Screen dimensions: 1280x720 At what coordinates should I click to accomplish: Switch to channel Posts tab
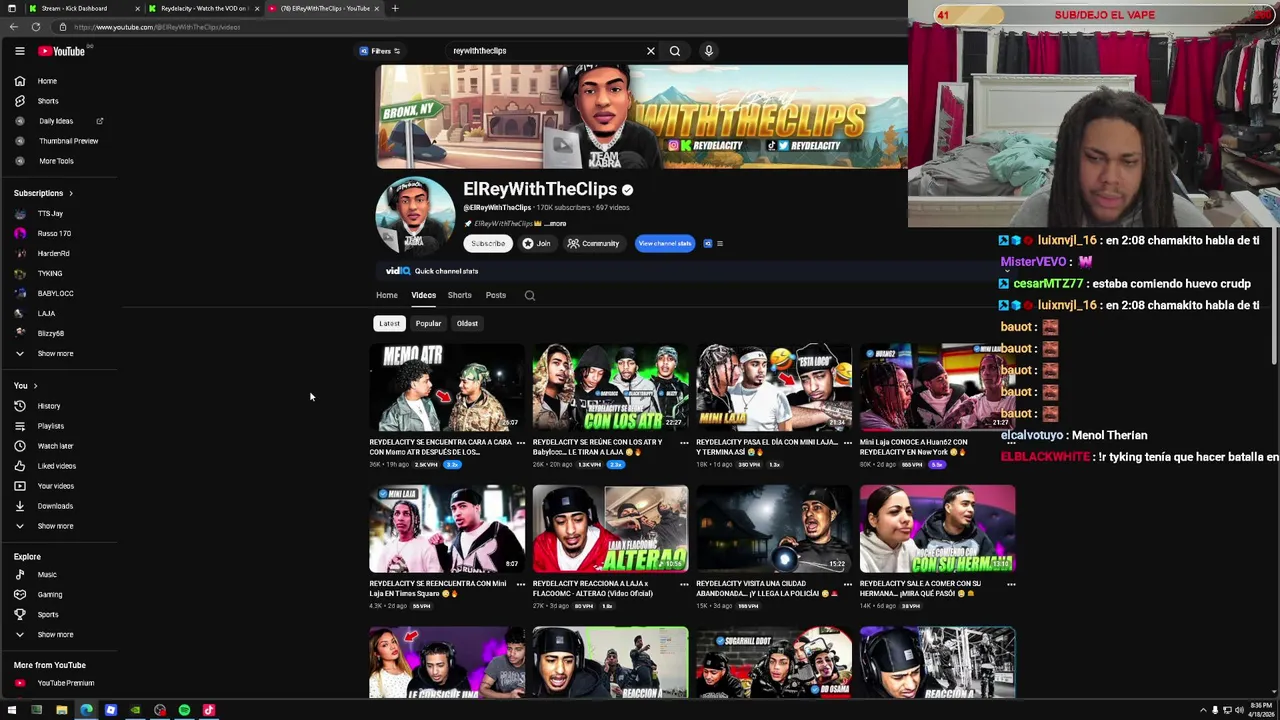pos(495,295)
